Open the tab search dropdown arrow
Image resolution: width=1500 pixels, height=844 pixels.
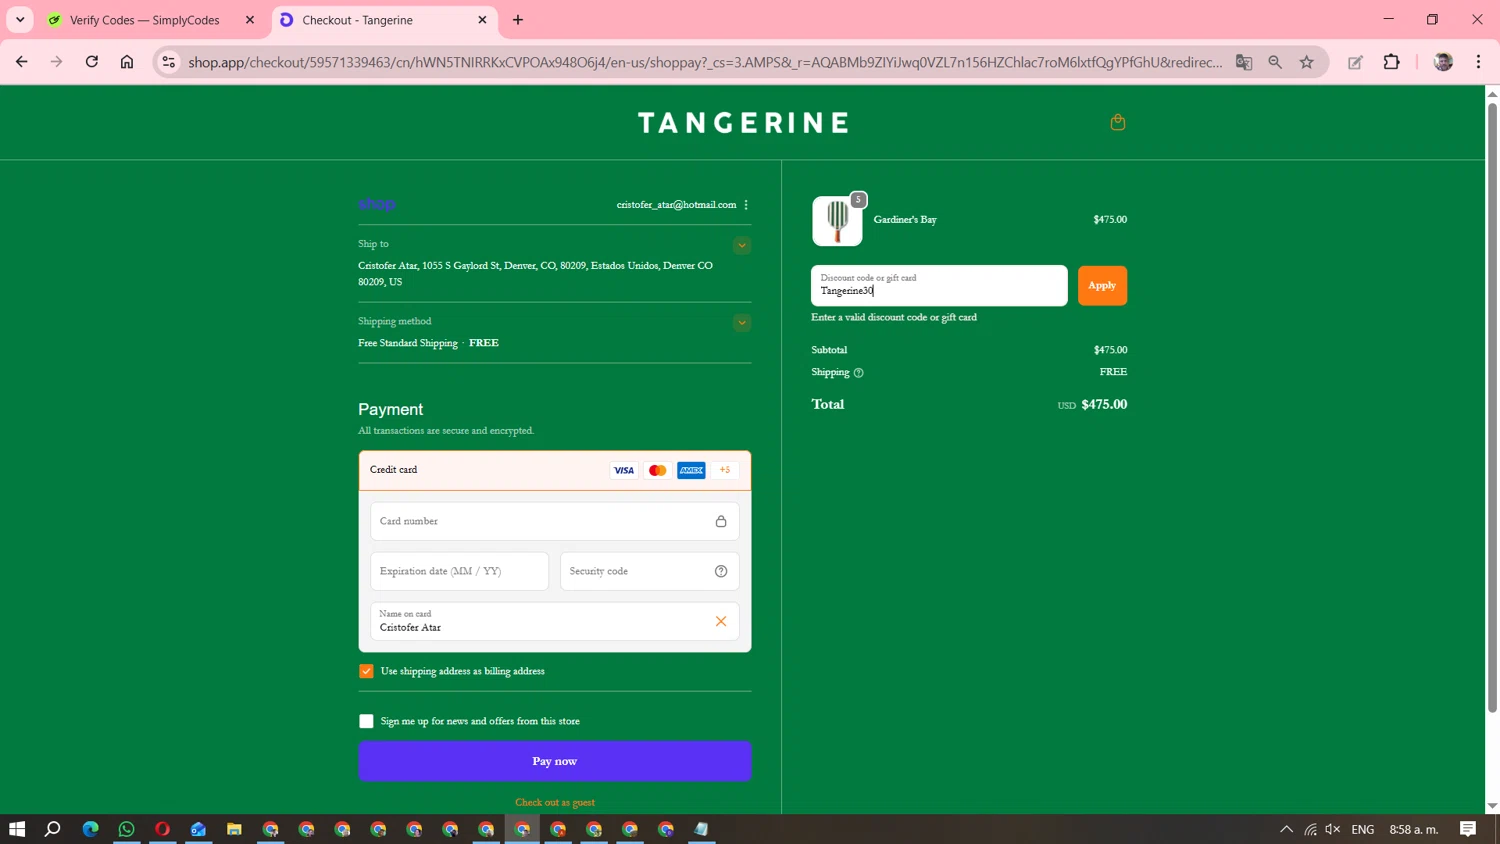coord(20,20)
